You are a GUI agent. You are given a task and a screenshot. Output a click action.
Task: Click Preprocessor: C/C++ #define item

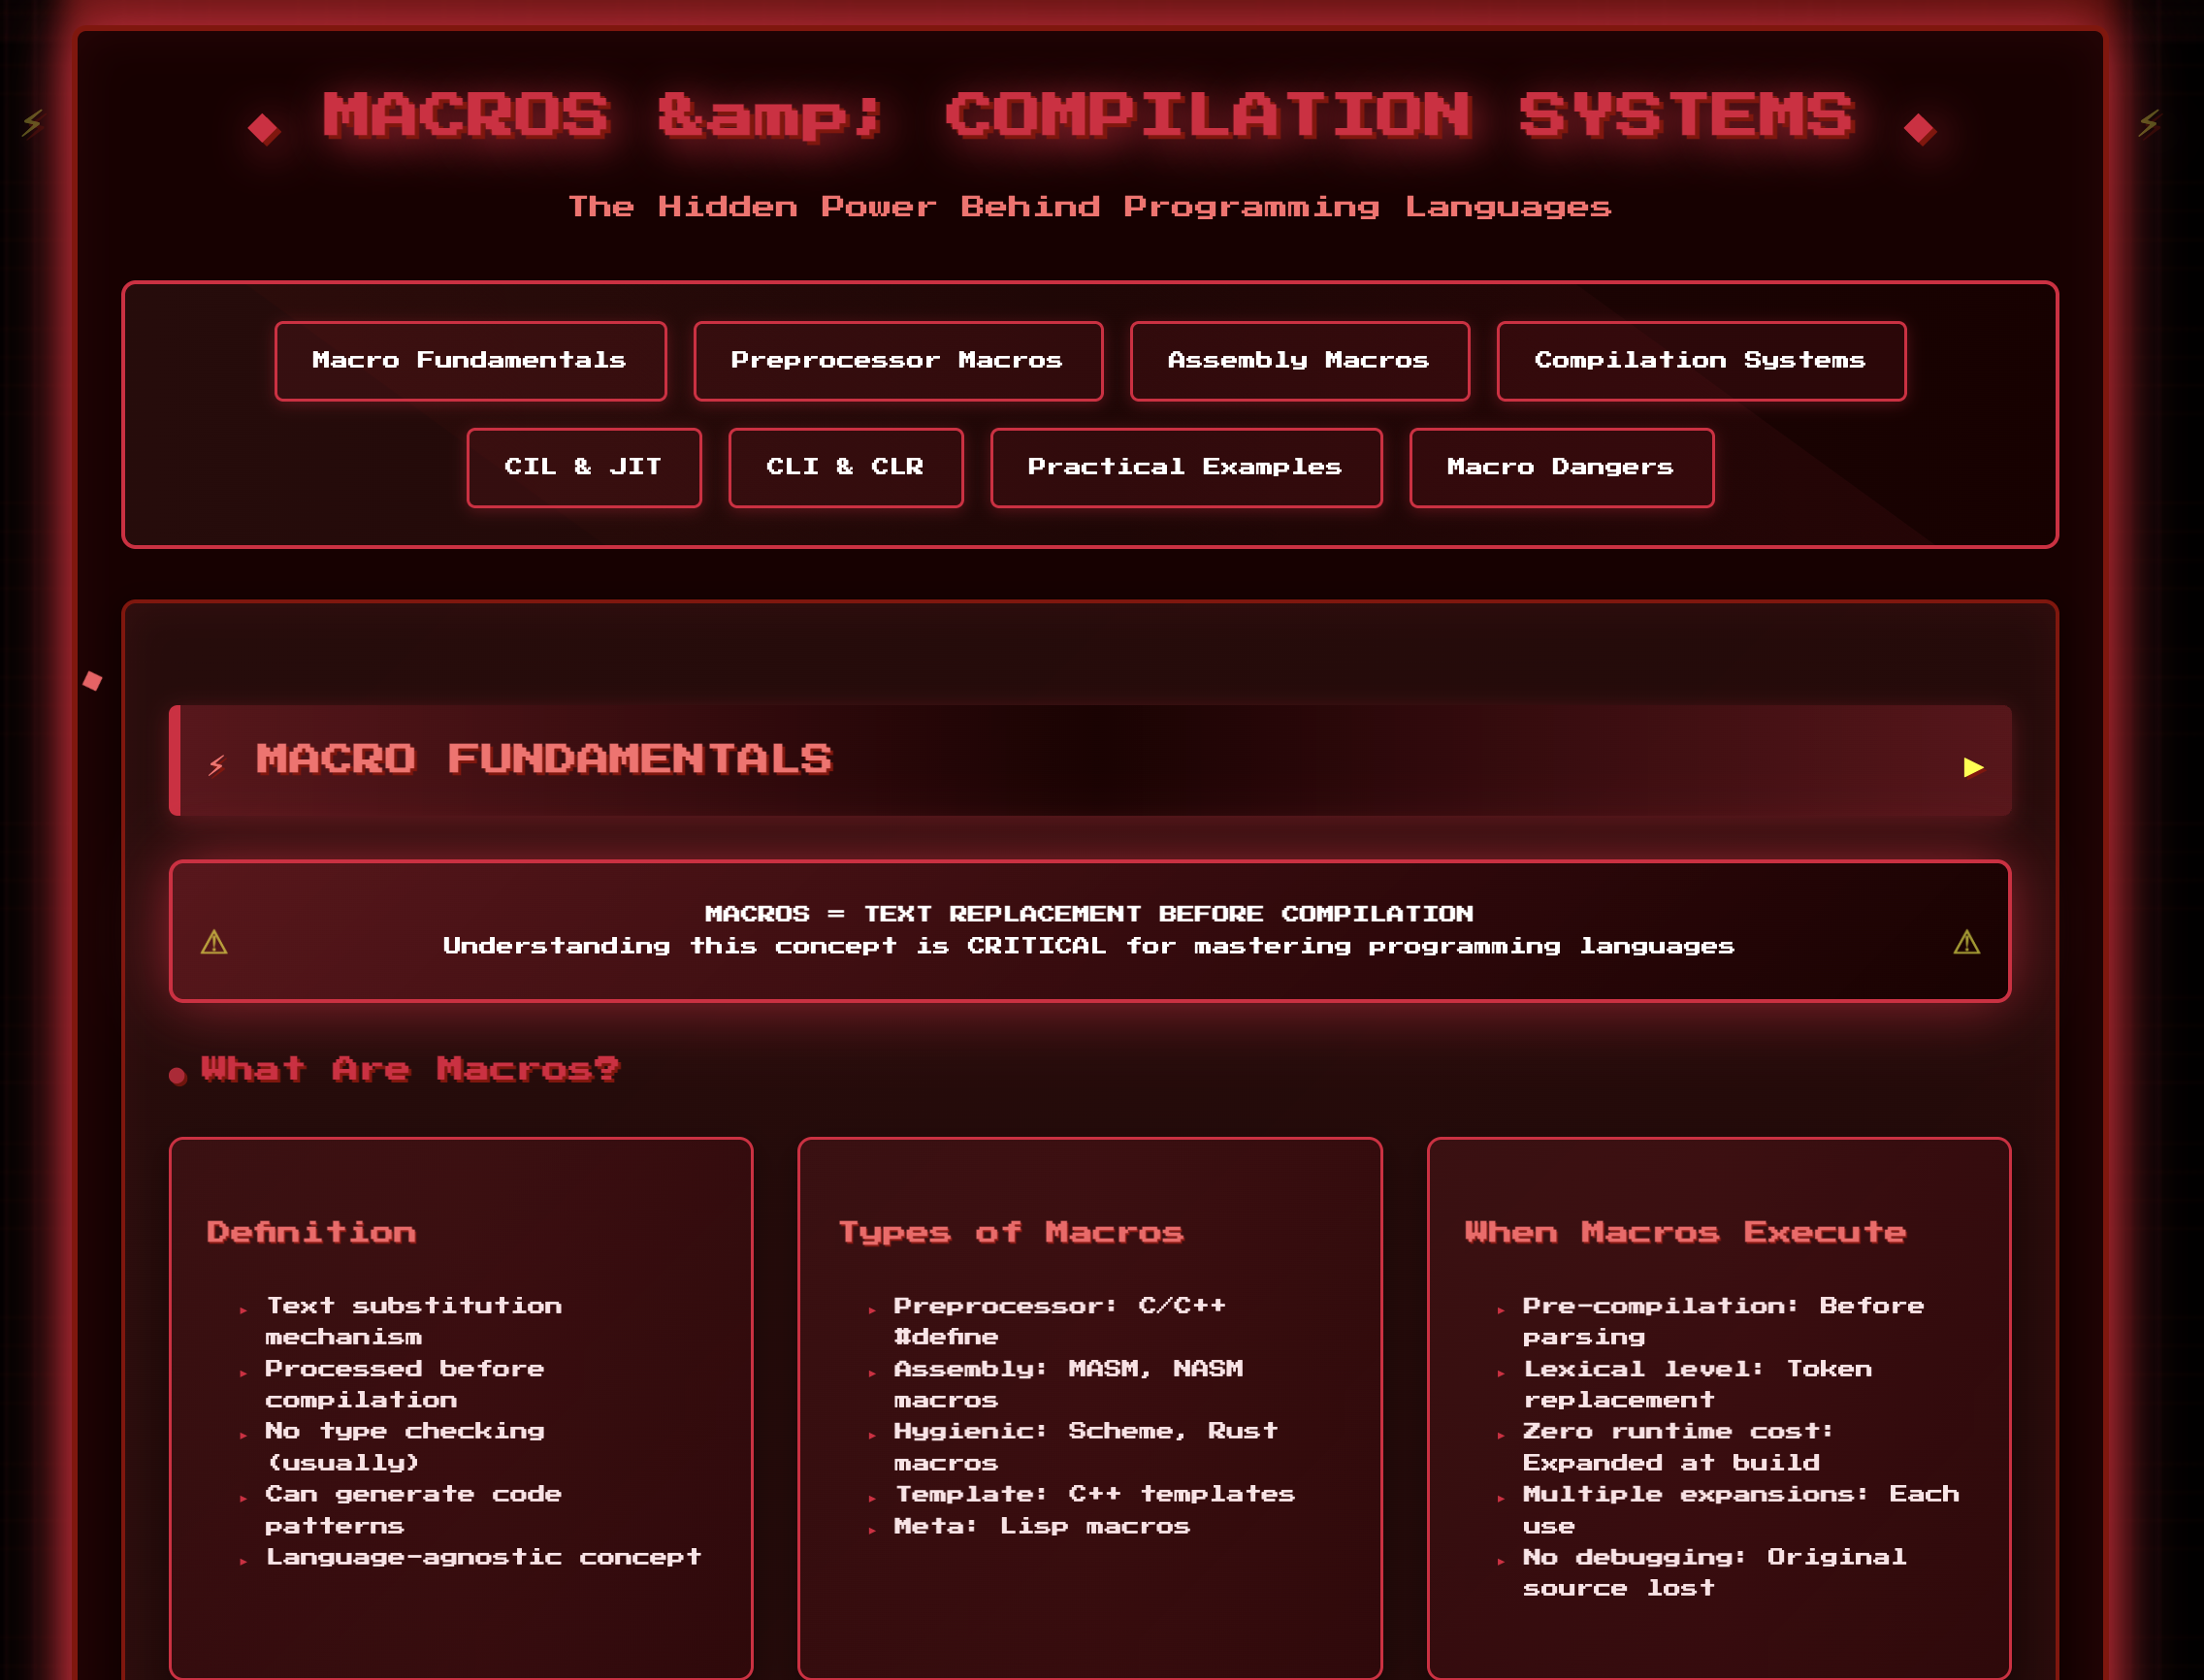[x=1060, y=1321]
